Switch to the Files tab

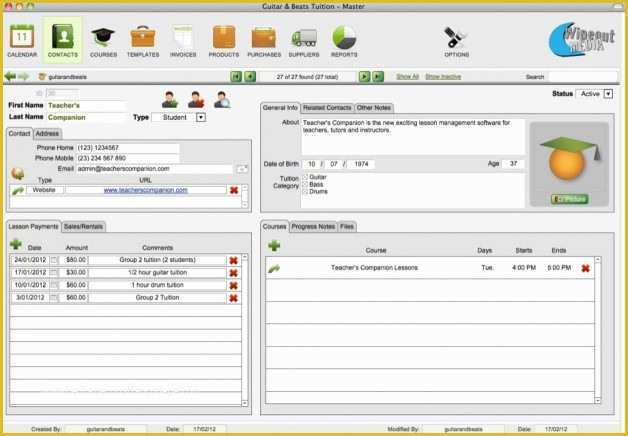pos(347,227)
